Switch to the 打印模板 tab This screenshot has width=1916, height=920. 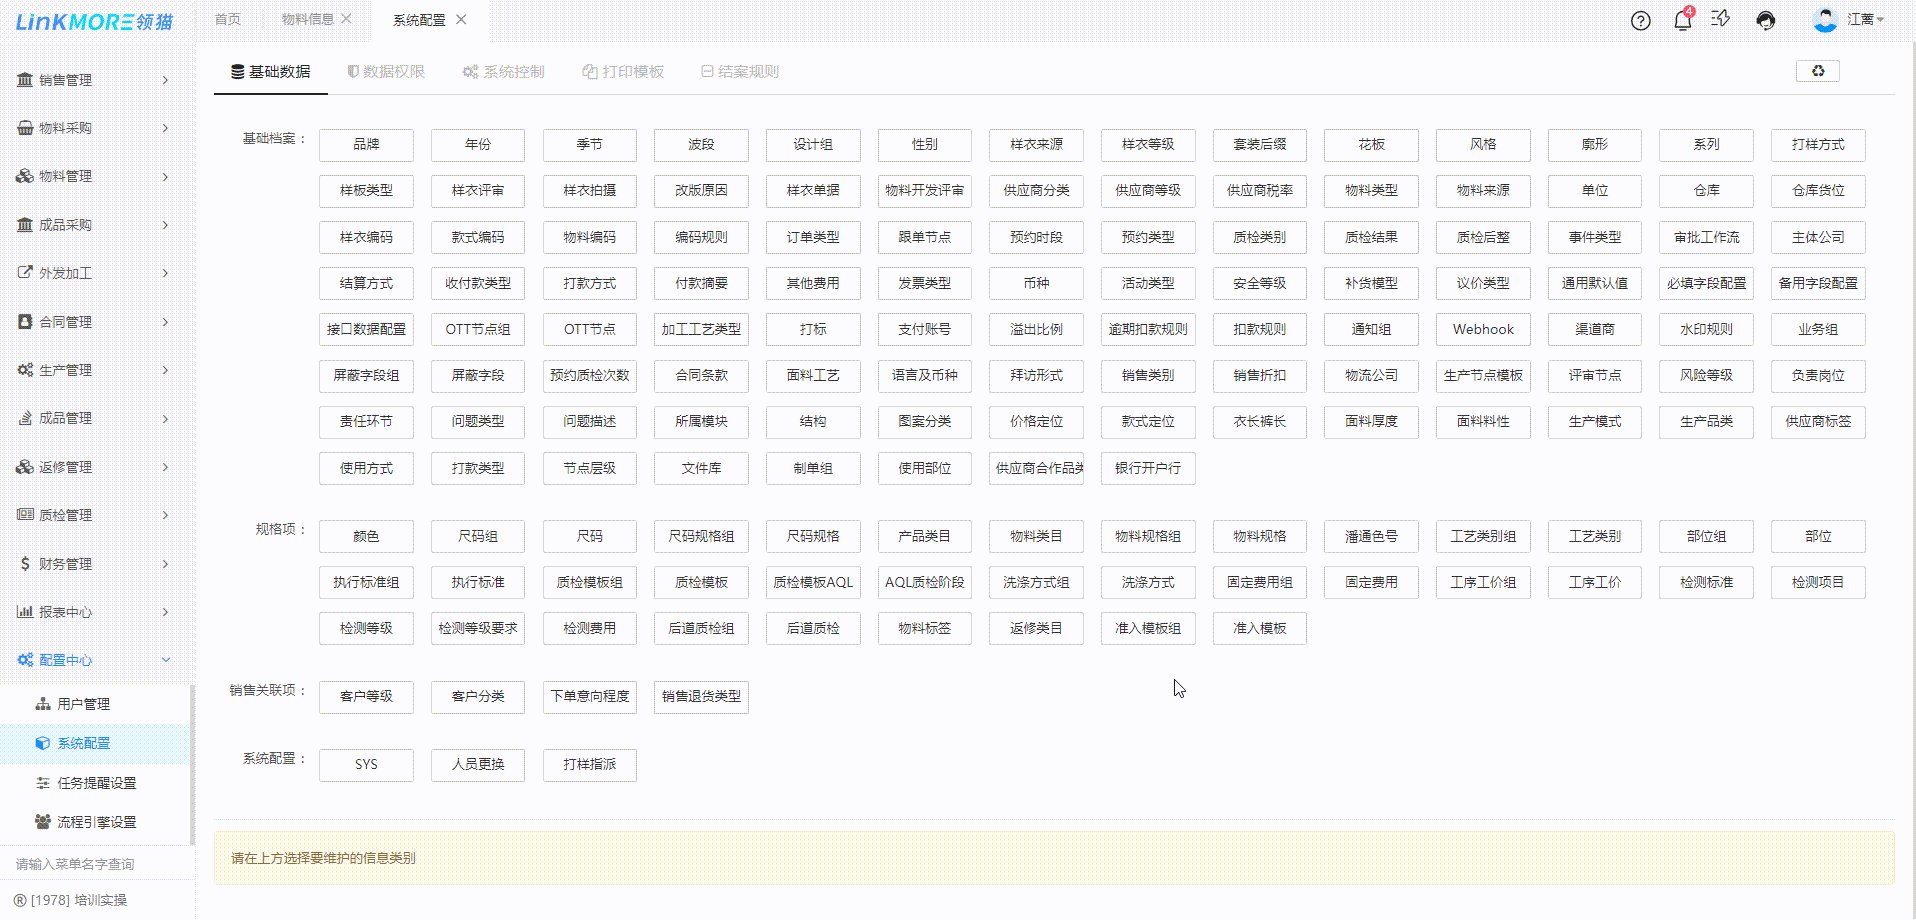(623, 72)
